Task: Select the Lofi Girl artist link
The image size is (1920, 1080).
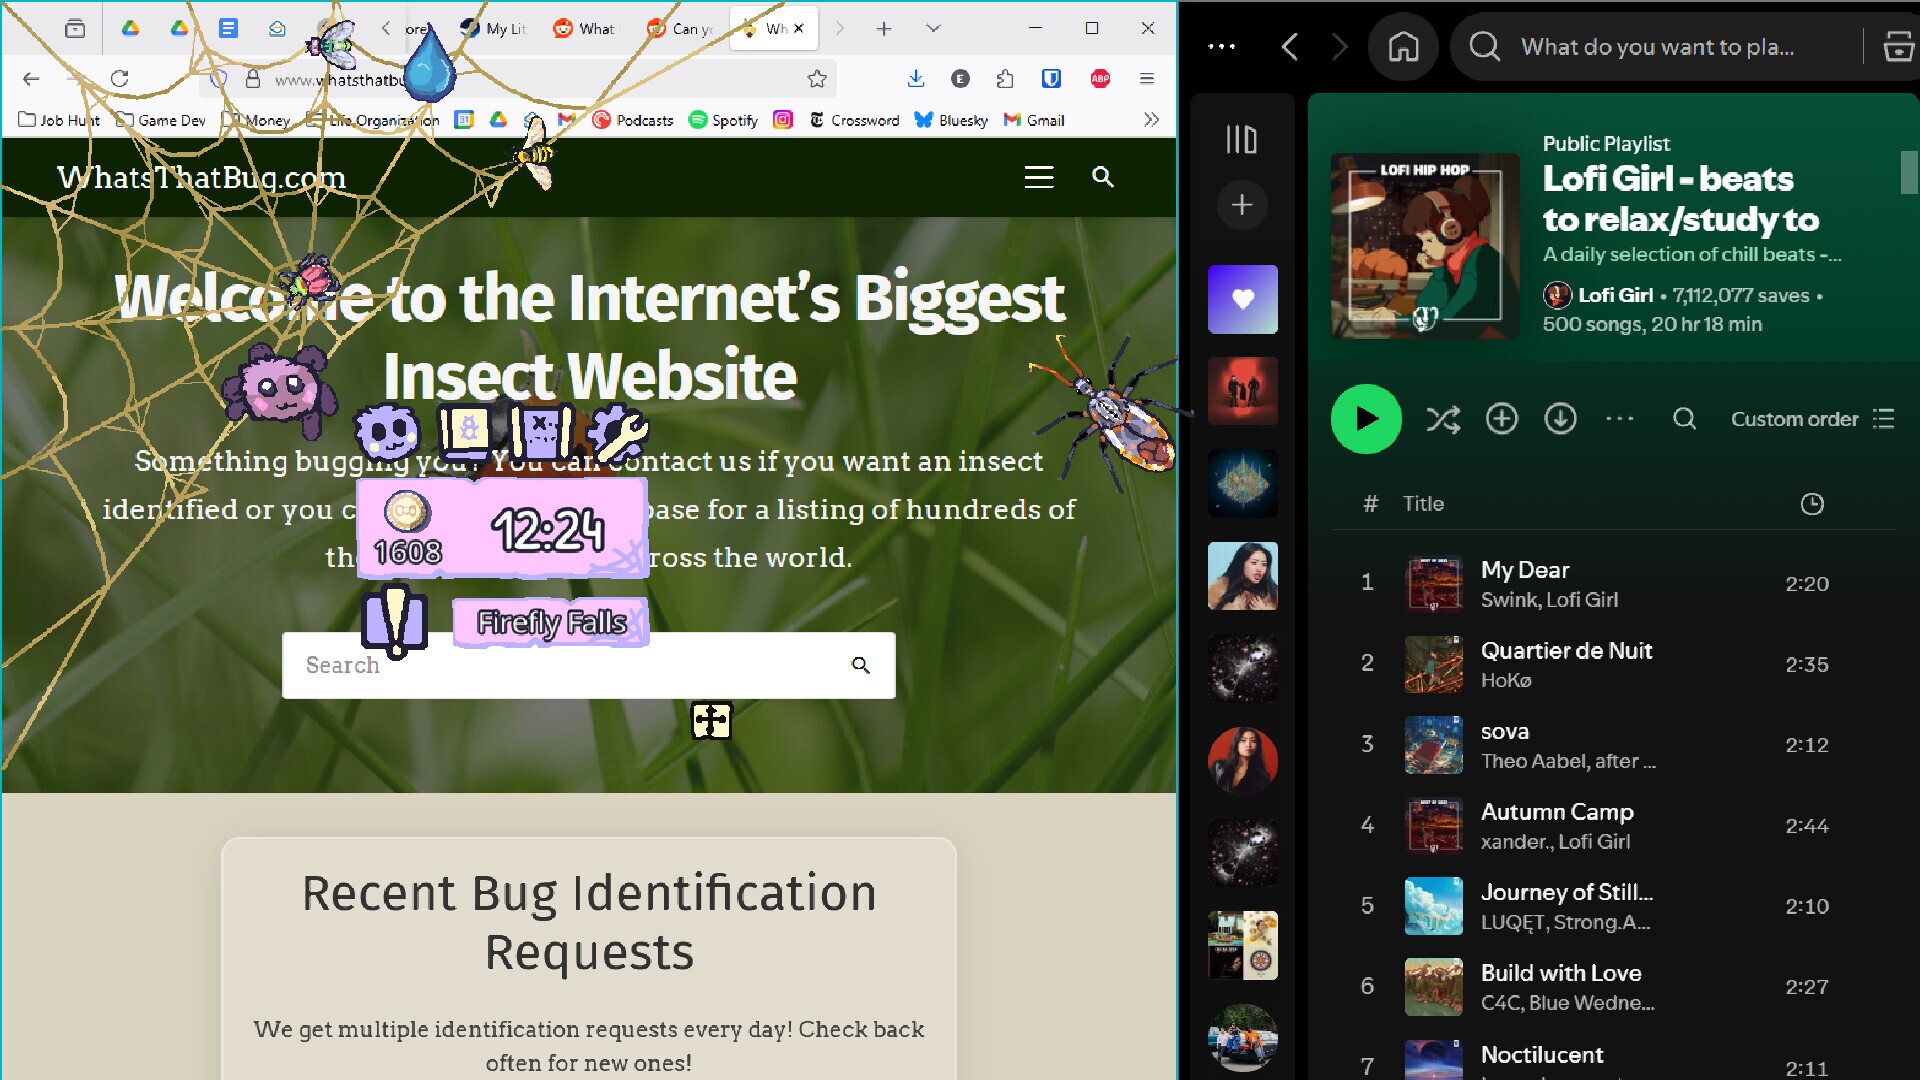Action: point(1615,295)
